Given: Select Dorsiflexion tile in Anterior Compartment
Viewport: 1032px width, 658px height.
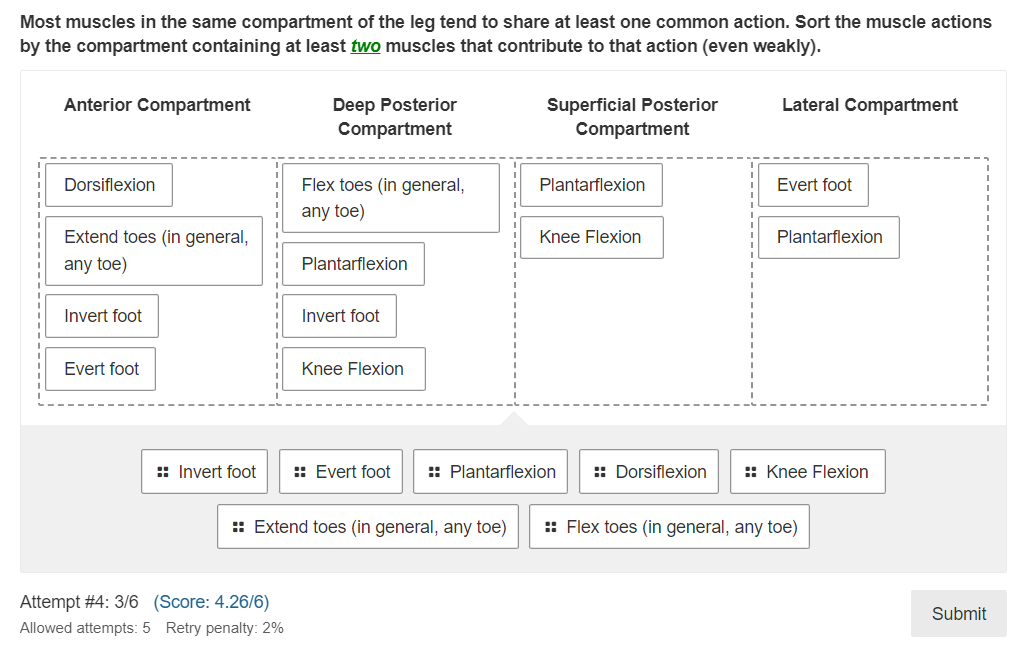Looking at the screenshot, I should pos(109,185).
